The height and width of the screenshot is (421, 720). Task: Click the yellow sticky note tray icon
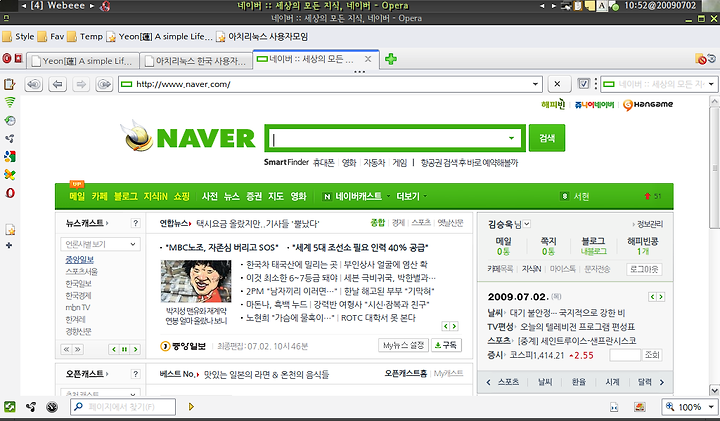click(x=590, y=6)
